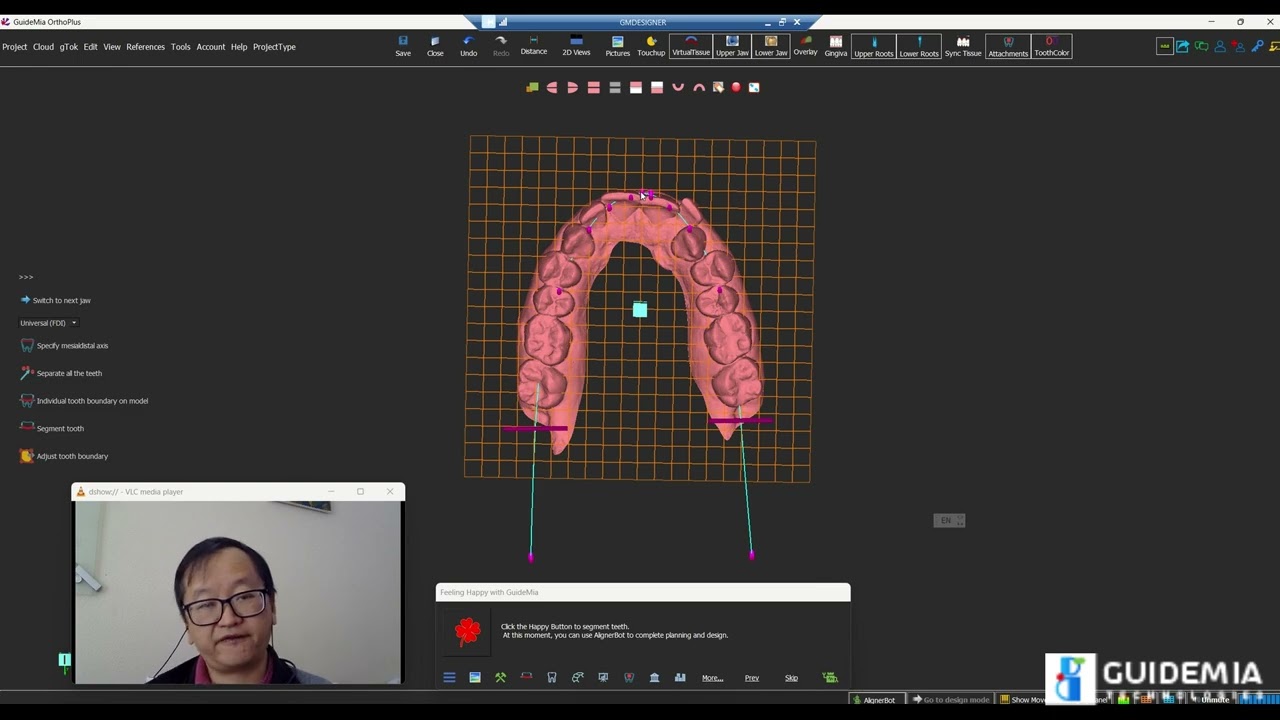
Task: Toggle Upper Jaw visibility
Action: point(732,46)
